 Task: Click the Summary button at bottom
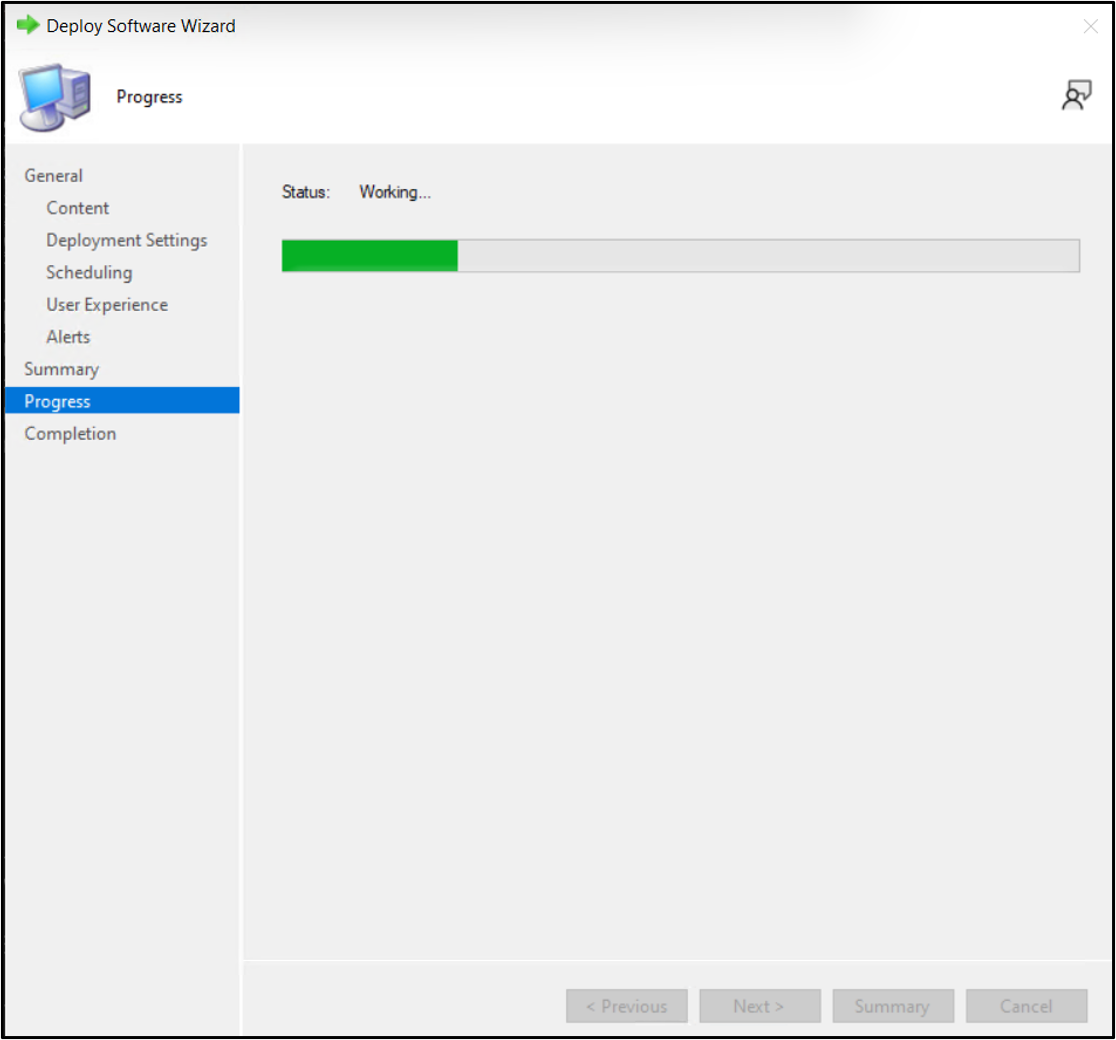point(893,1006)
